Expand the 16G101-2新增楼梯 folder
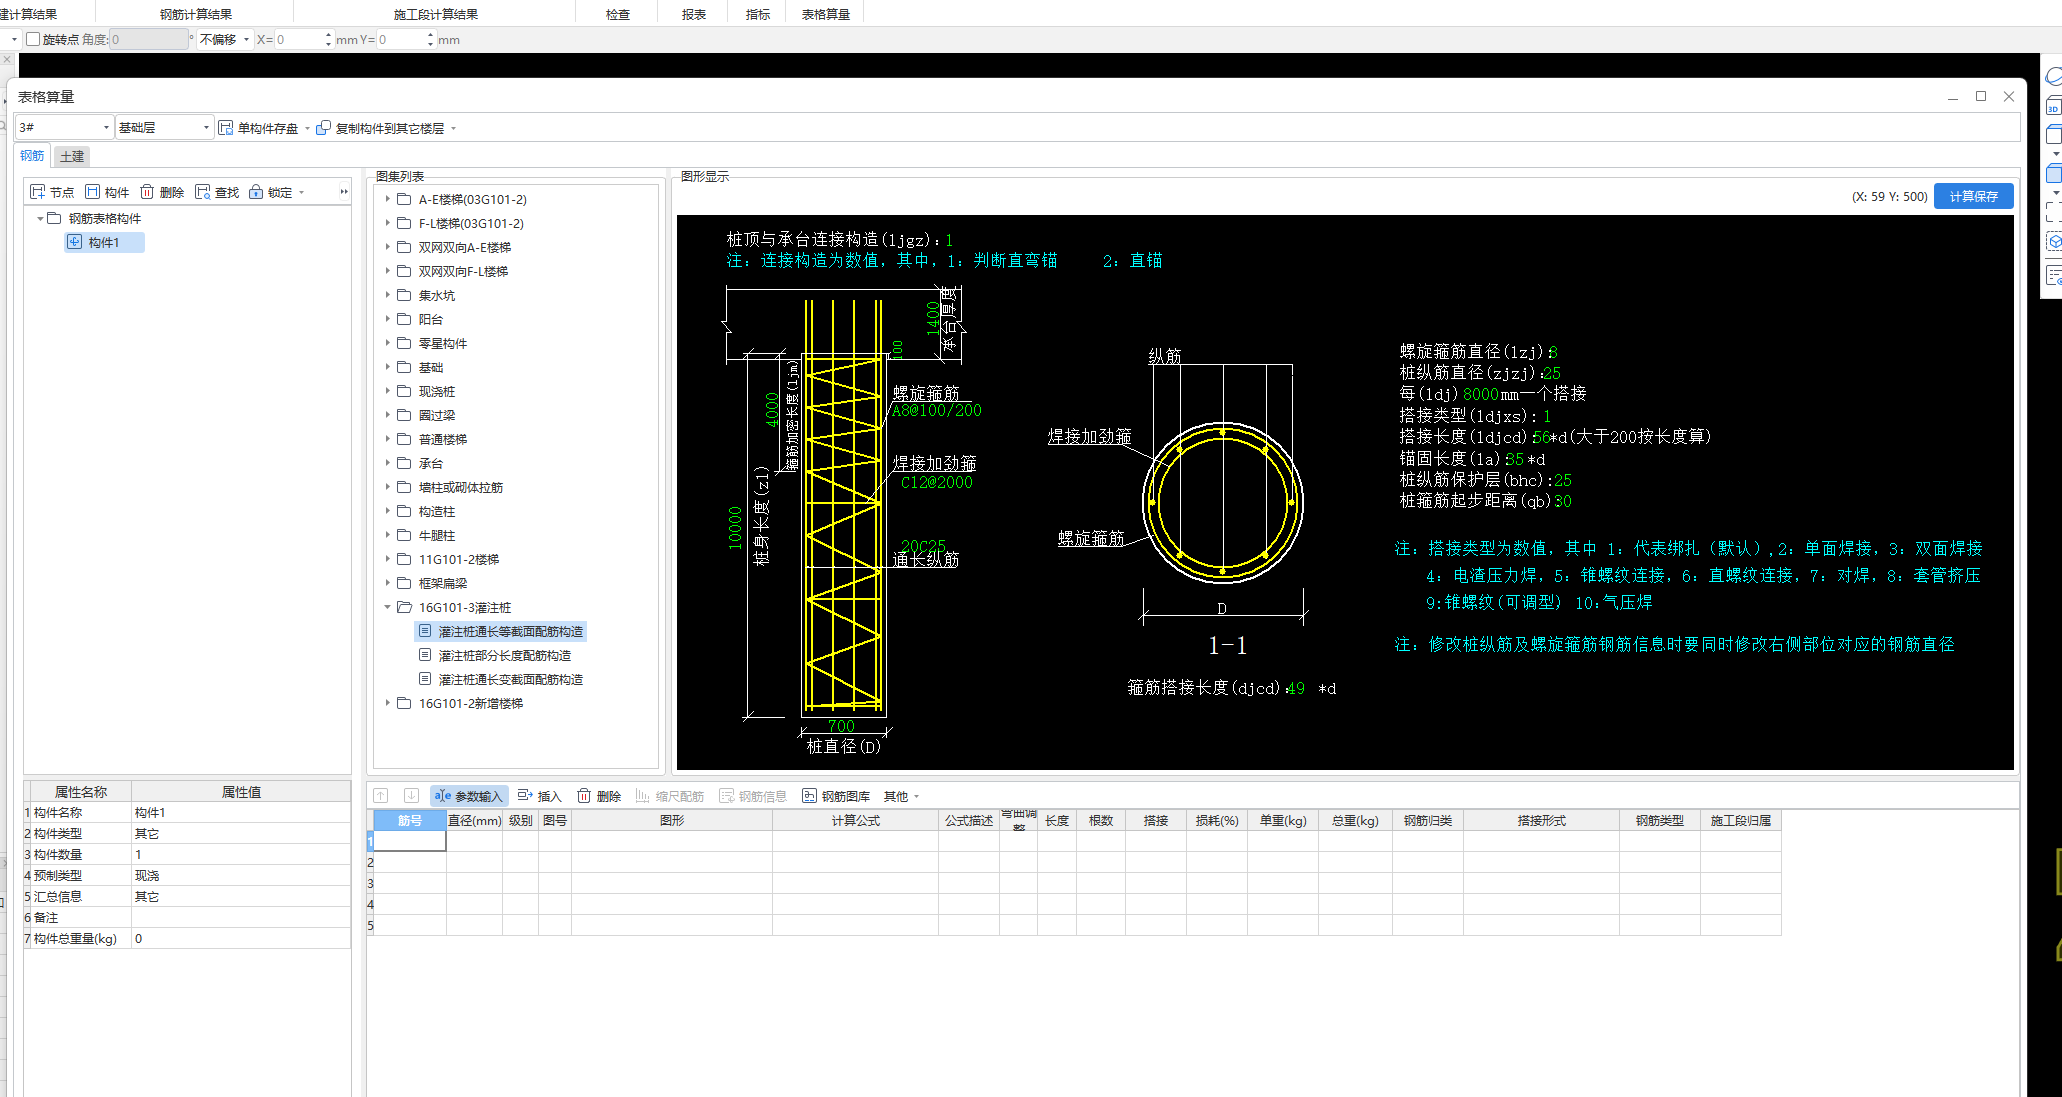2062x1097 pixels. (388, 703)
